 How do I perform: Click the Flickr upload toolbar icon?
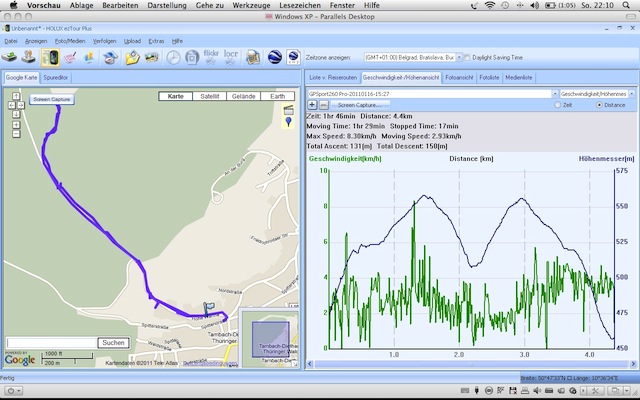(x=211, y=57)
